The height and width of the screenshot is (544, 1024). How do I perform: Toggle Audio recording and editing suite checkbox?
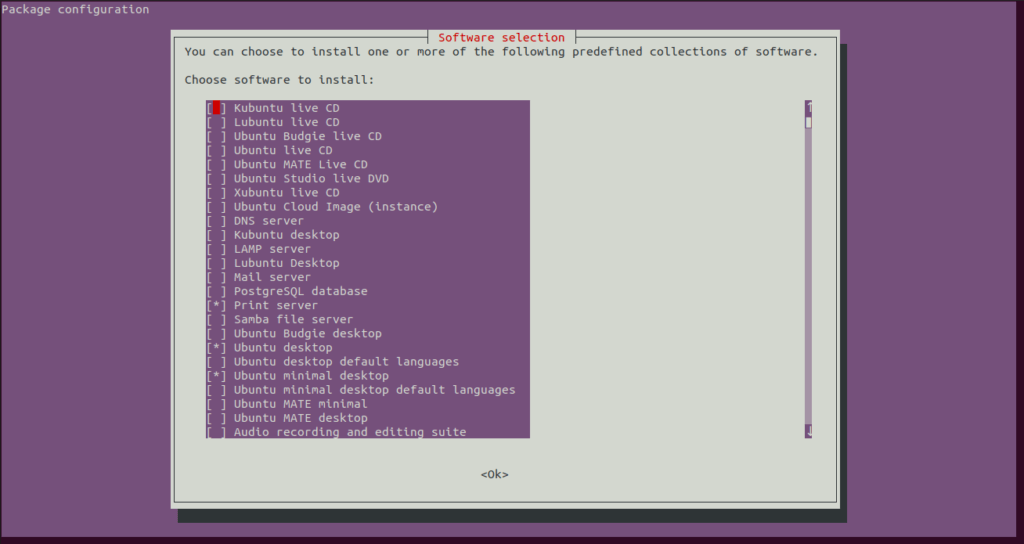coord(216,432)
